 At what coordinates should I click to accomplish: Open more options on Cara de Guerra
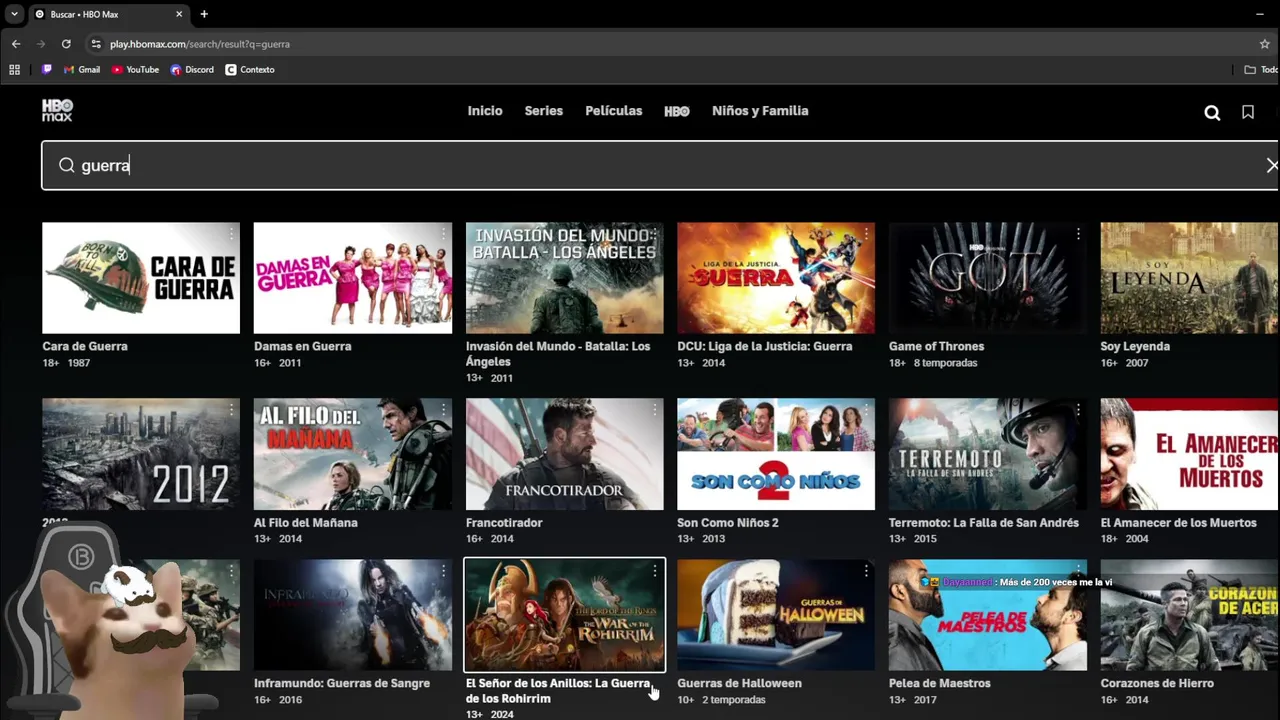231,234
